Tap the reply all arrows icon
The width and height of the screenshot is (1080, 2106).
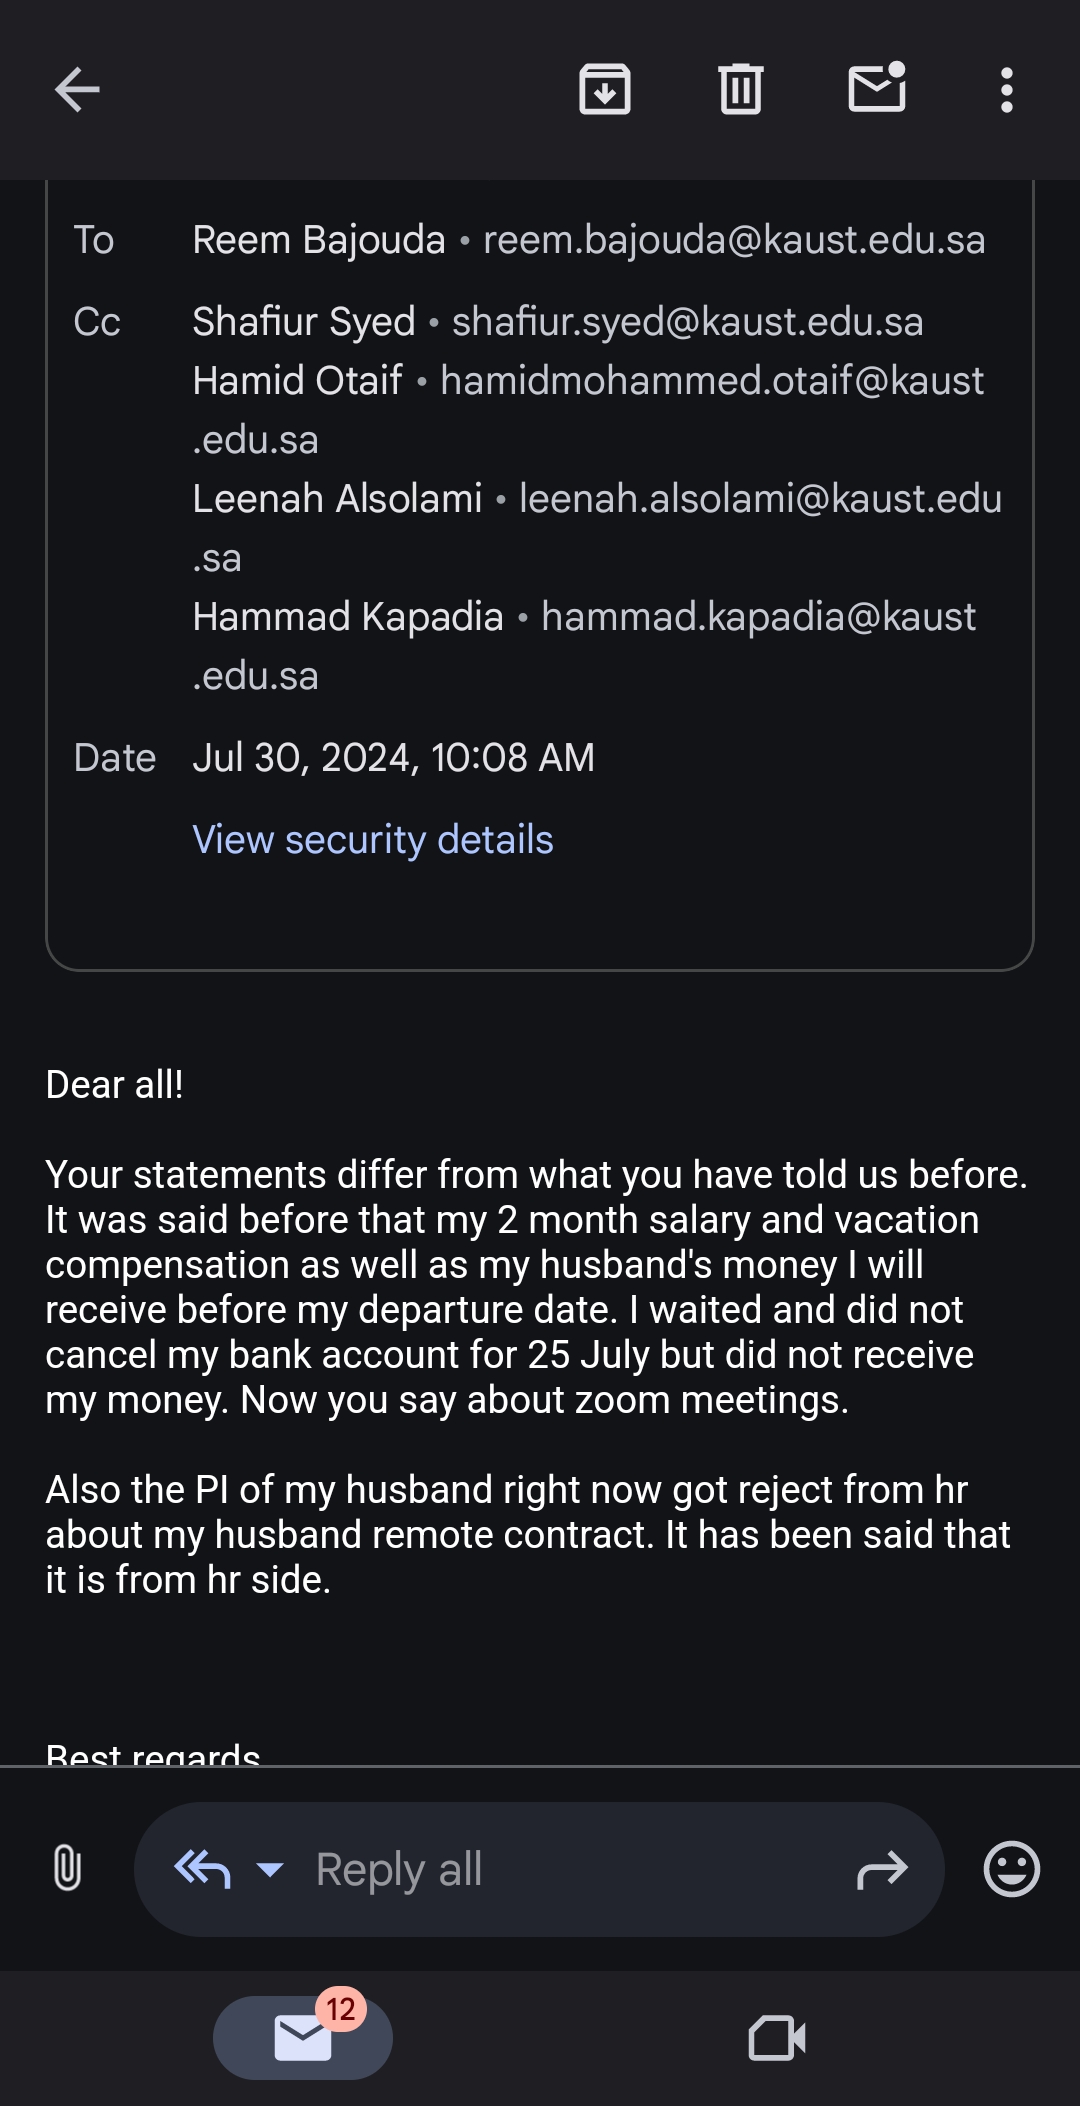pyautogui.click(x=203, y=1868)
